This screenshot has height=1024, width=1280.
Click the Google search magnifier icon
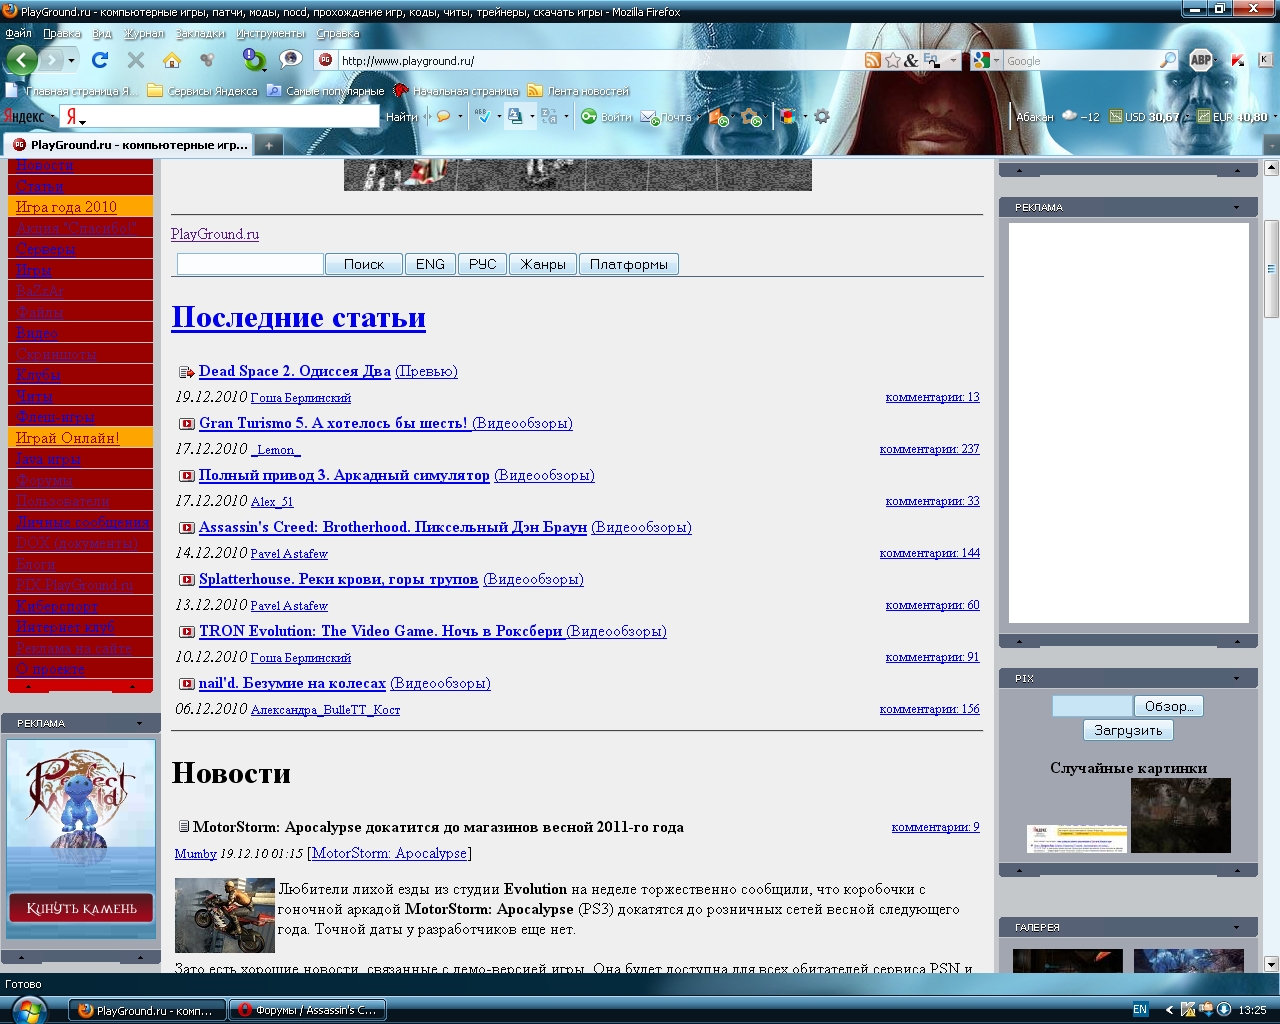coord(1167,60)
